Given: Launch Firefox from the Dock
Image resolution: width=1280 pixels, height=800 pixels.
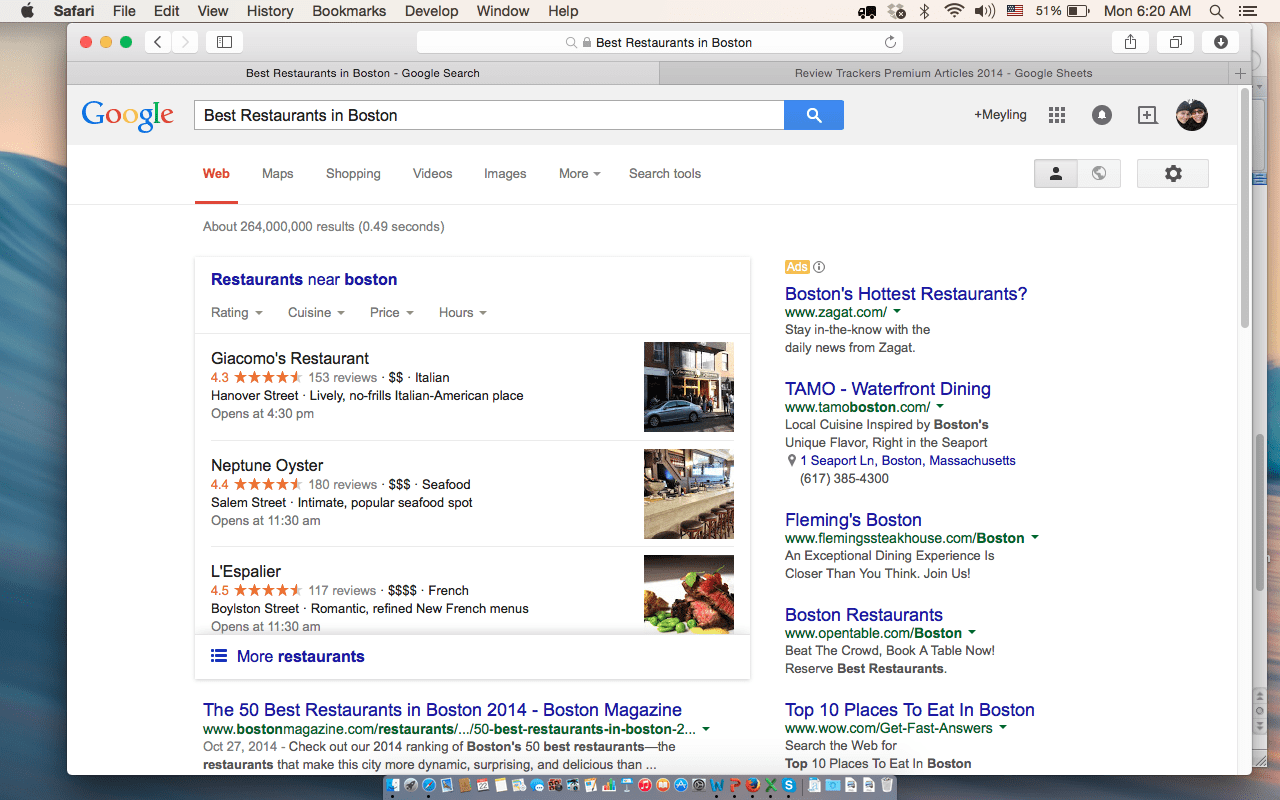Looking at the screenshot, I should [752, 786].
